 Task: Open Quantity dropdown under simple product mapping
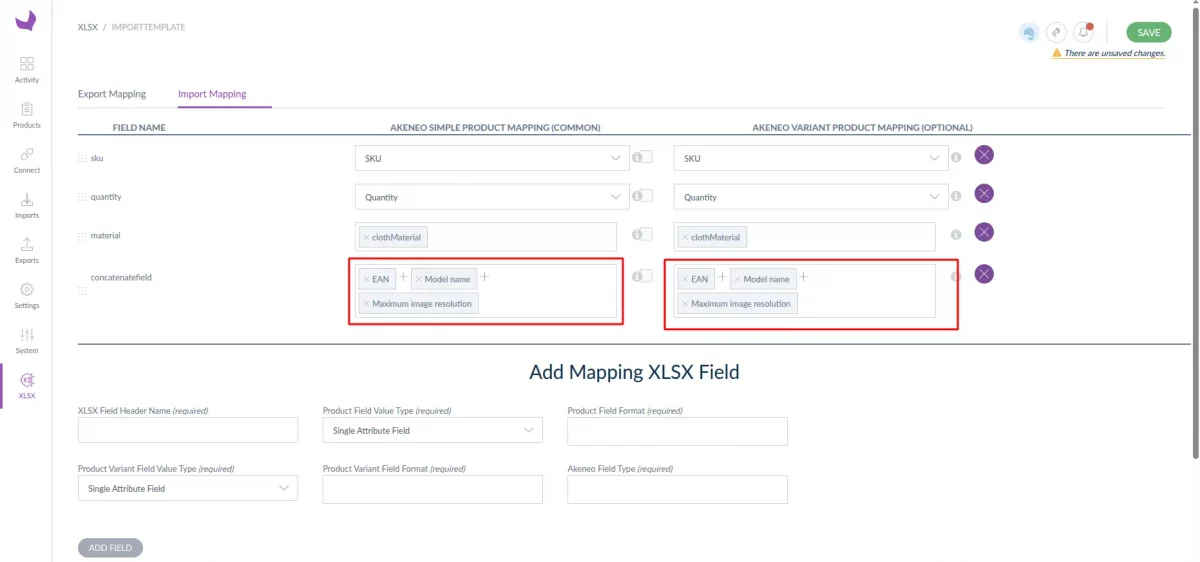click(492, 197)
